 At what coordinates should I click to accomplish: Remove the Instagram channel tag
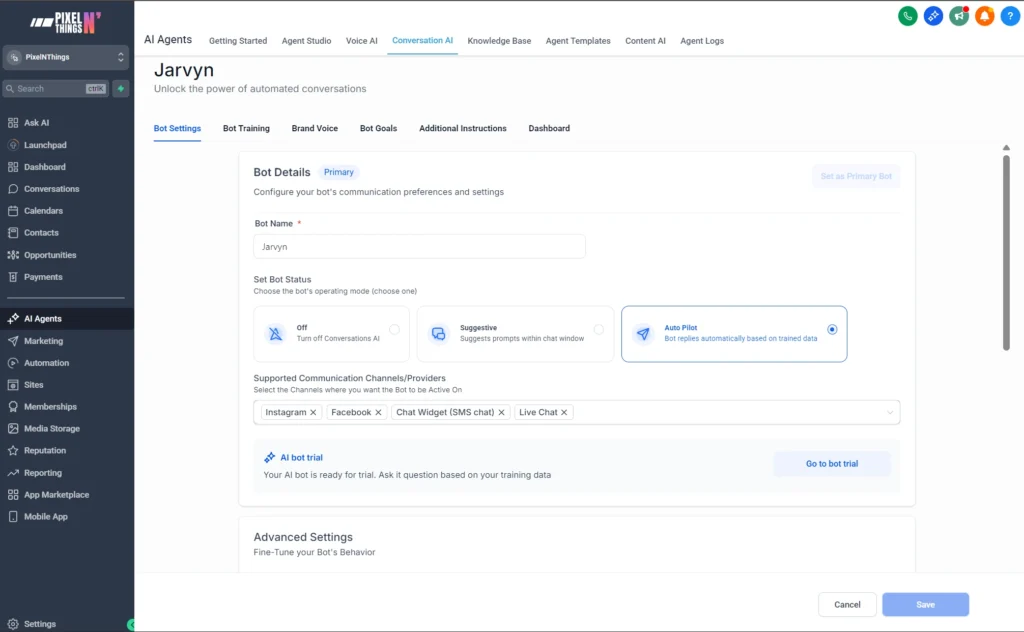click(x=313, y=413)
